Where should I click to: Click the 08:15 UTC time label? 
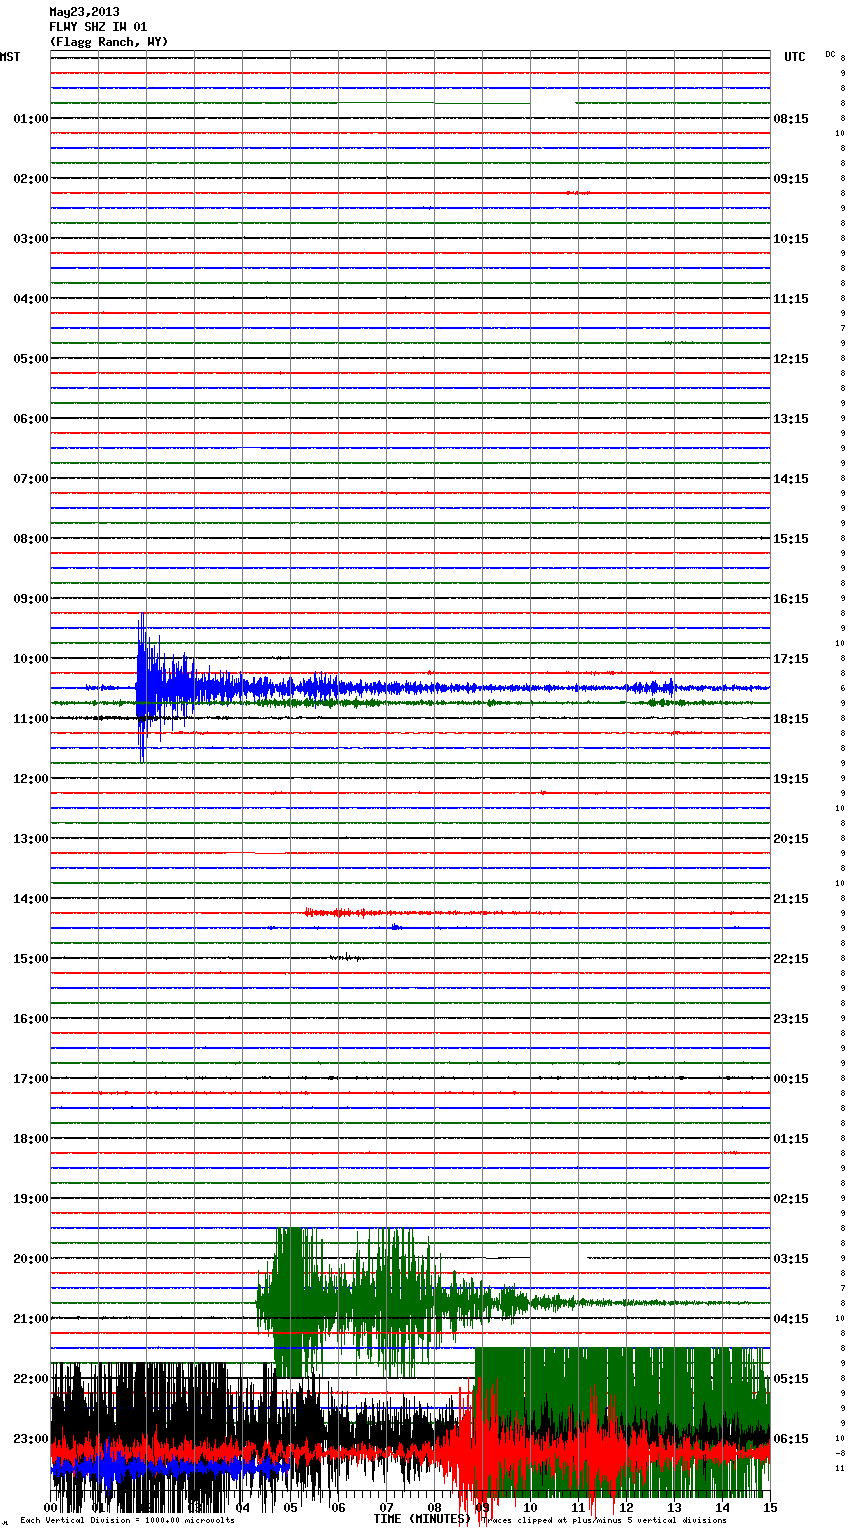point(791,119)
